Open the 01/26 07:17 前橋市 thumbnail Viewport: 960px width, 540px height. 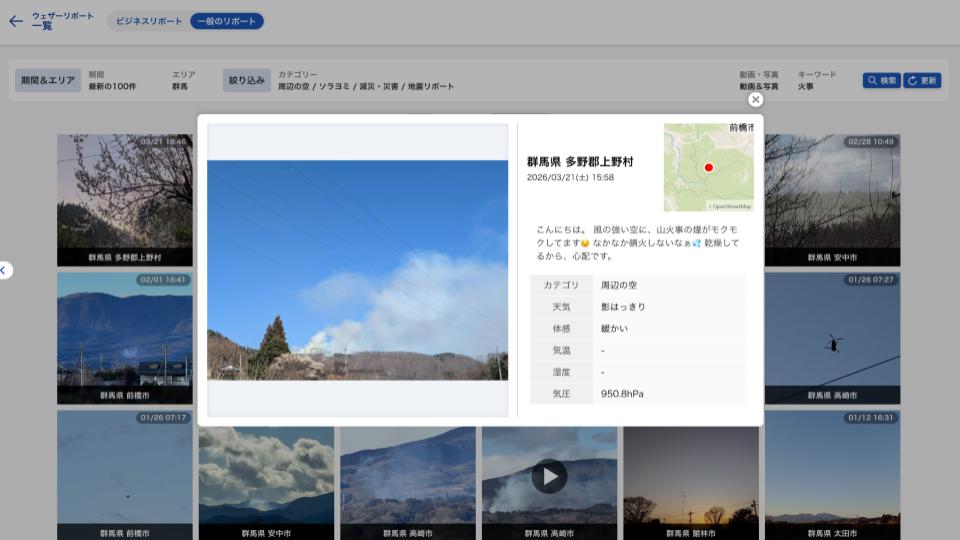[x=124, y=474]
